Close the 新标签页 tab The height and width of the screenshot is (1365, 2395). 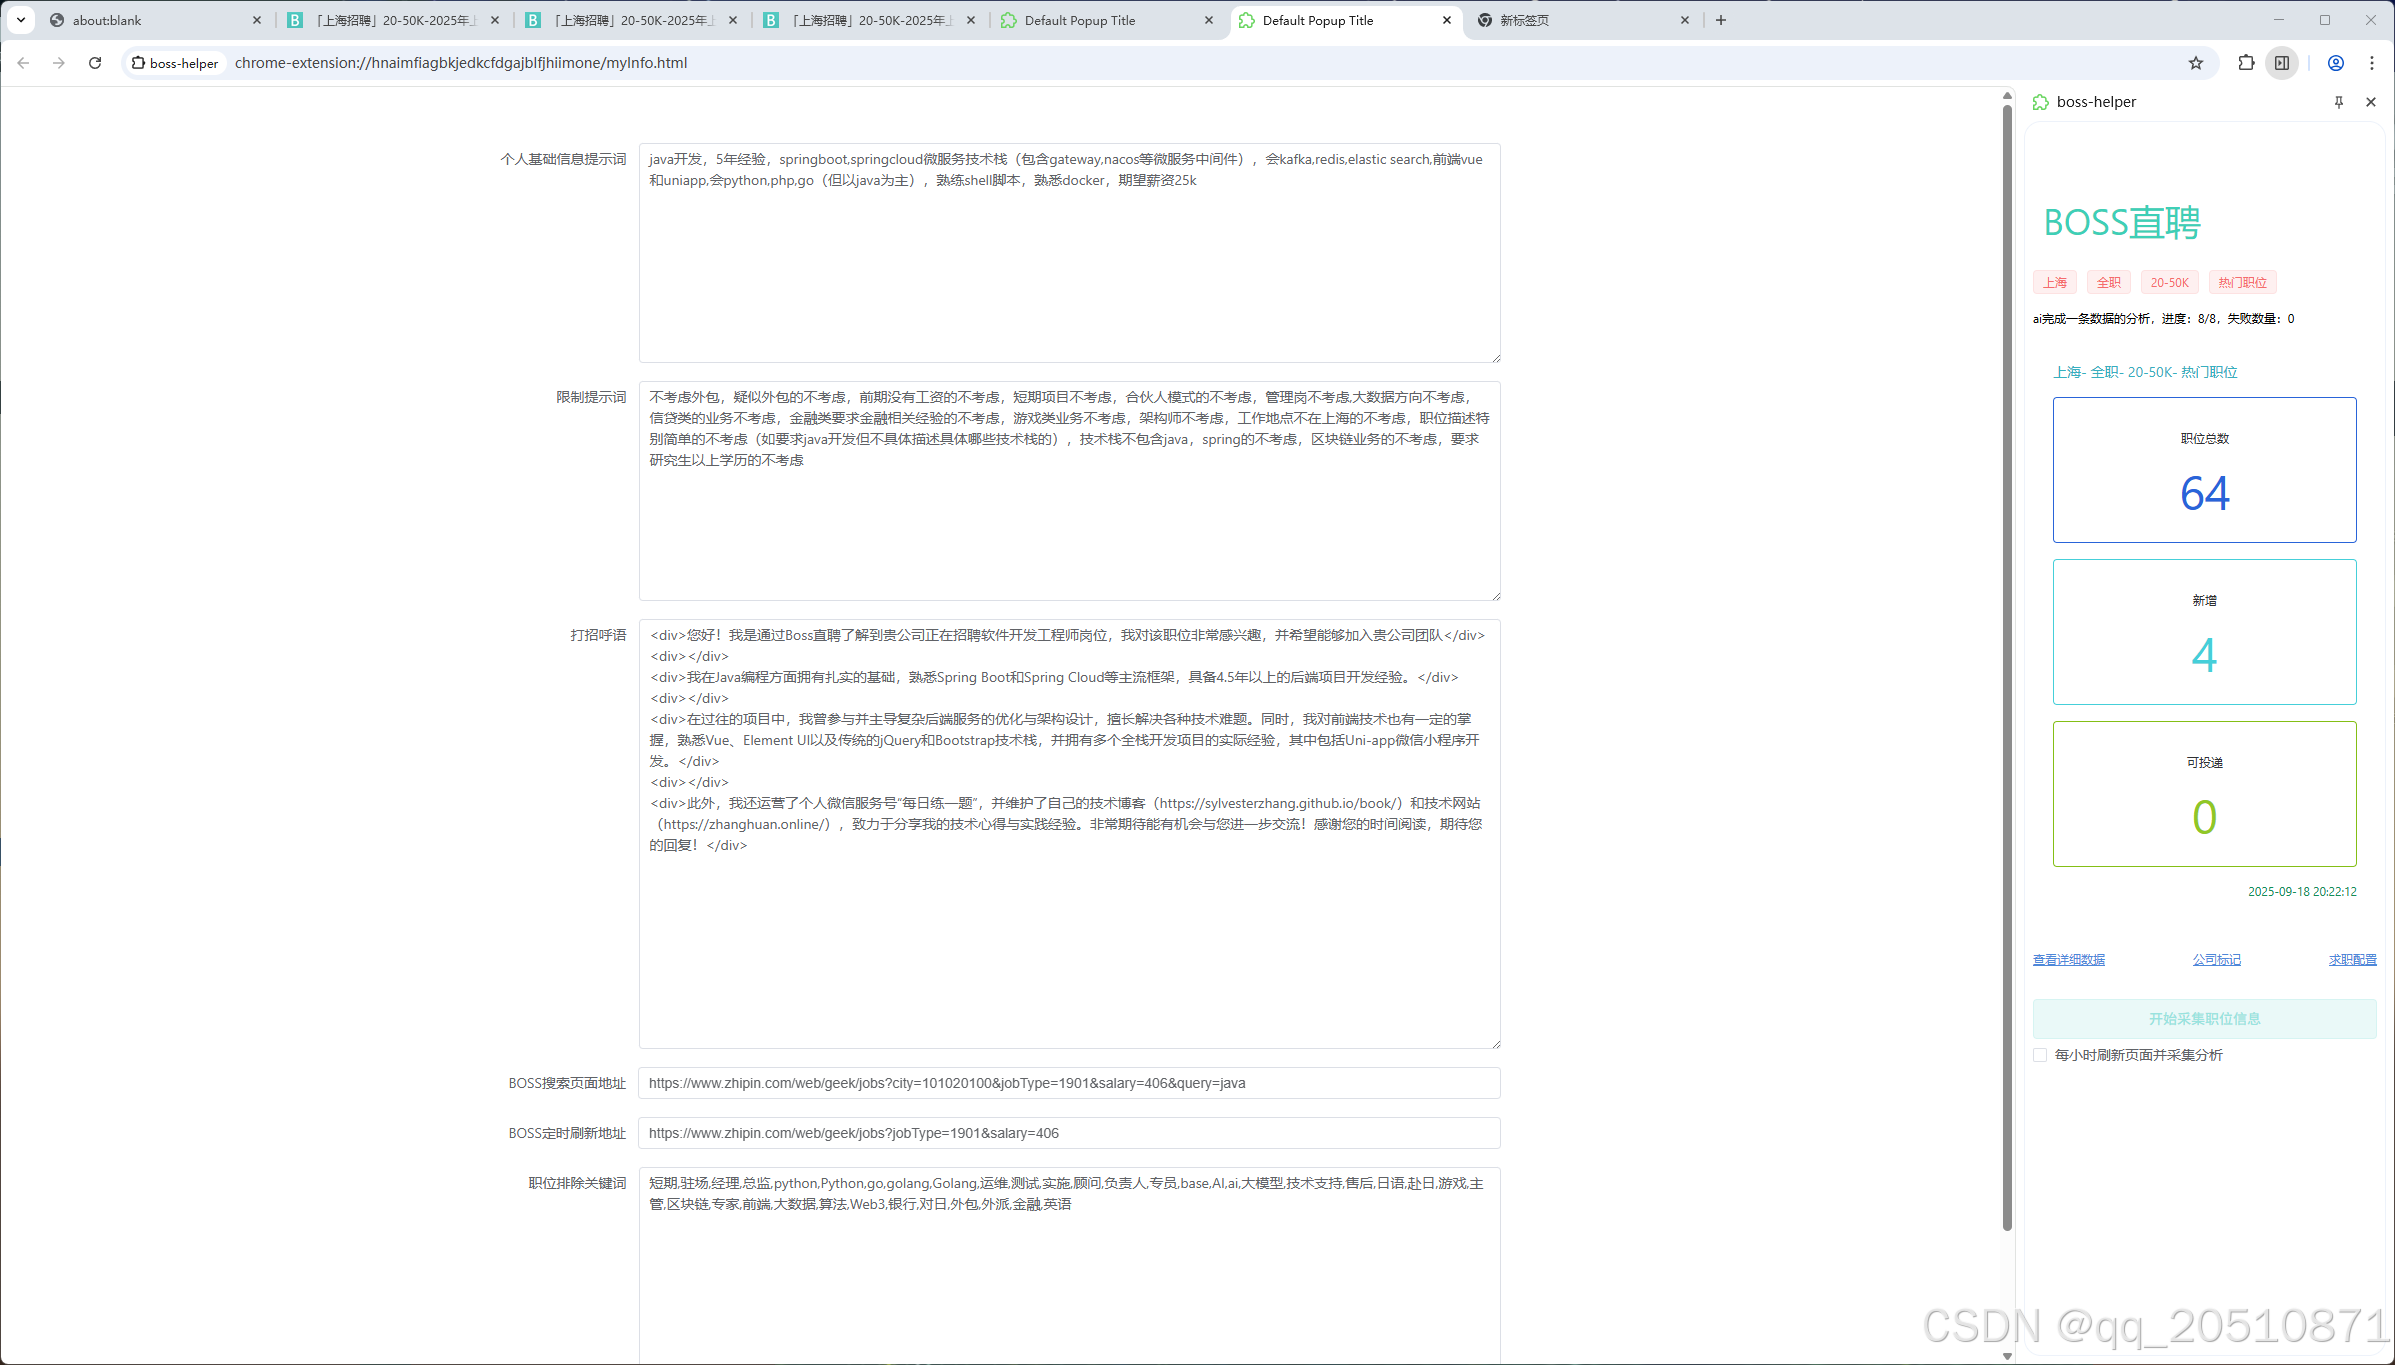(1685, 20)
